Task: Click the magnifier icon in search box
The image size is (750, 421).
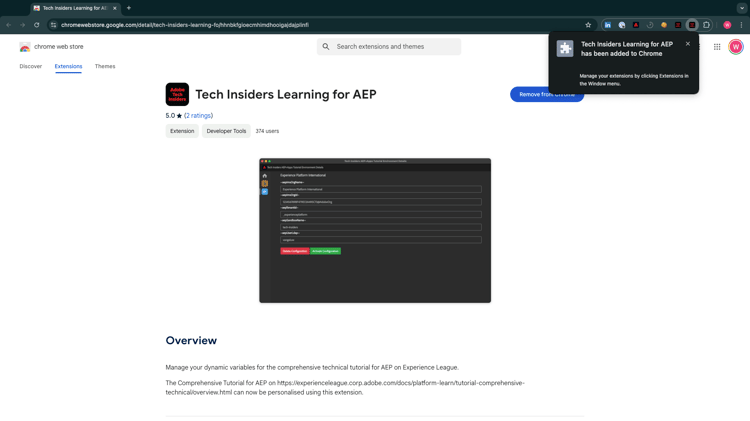Action: click(326, 46)
